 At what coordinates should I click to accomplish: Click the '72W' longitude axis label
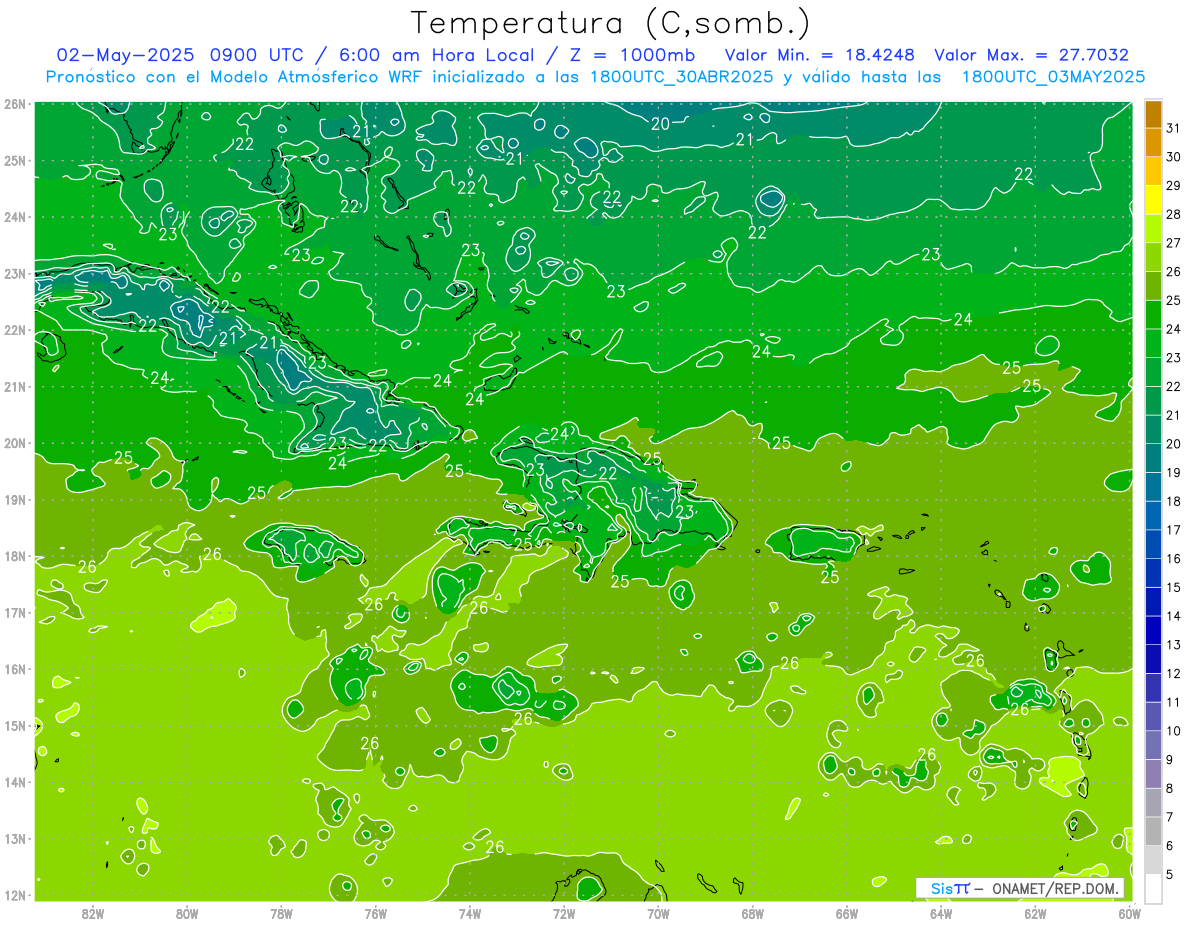click(x=564, y=913)
